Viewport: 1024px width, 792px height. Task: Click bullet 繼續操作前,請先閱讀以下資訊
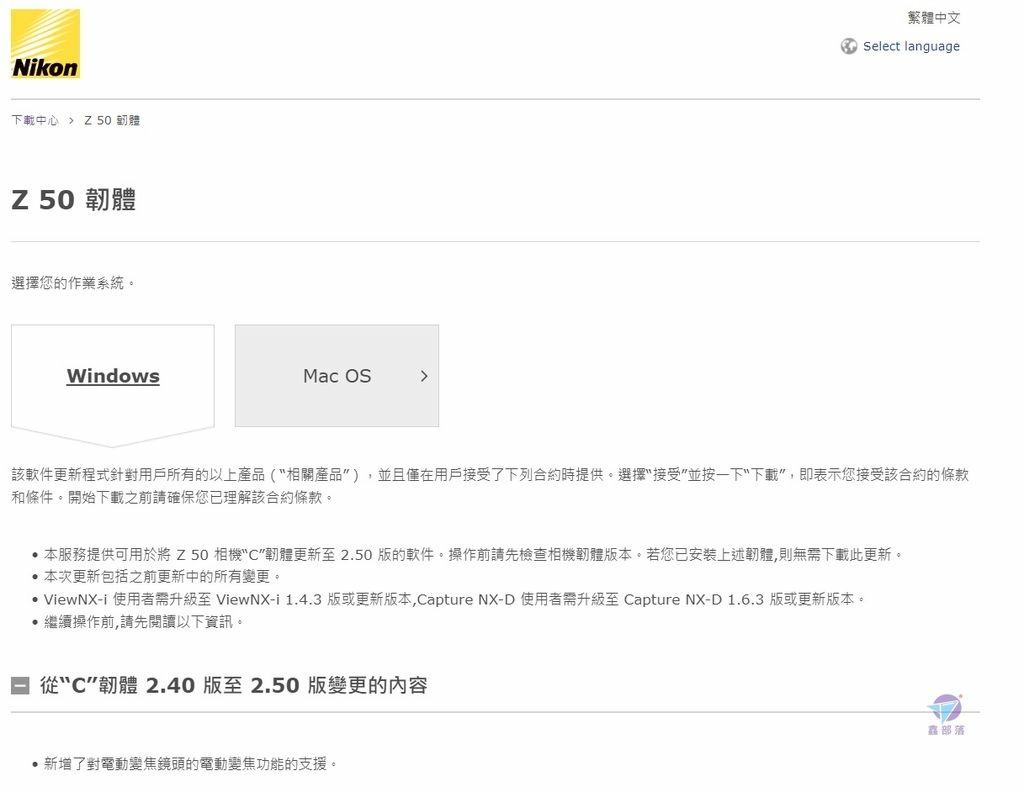point(144,622)
